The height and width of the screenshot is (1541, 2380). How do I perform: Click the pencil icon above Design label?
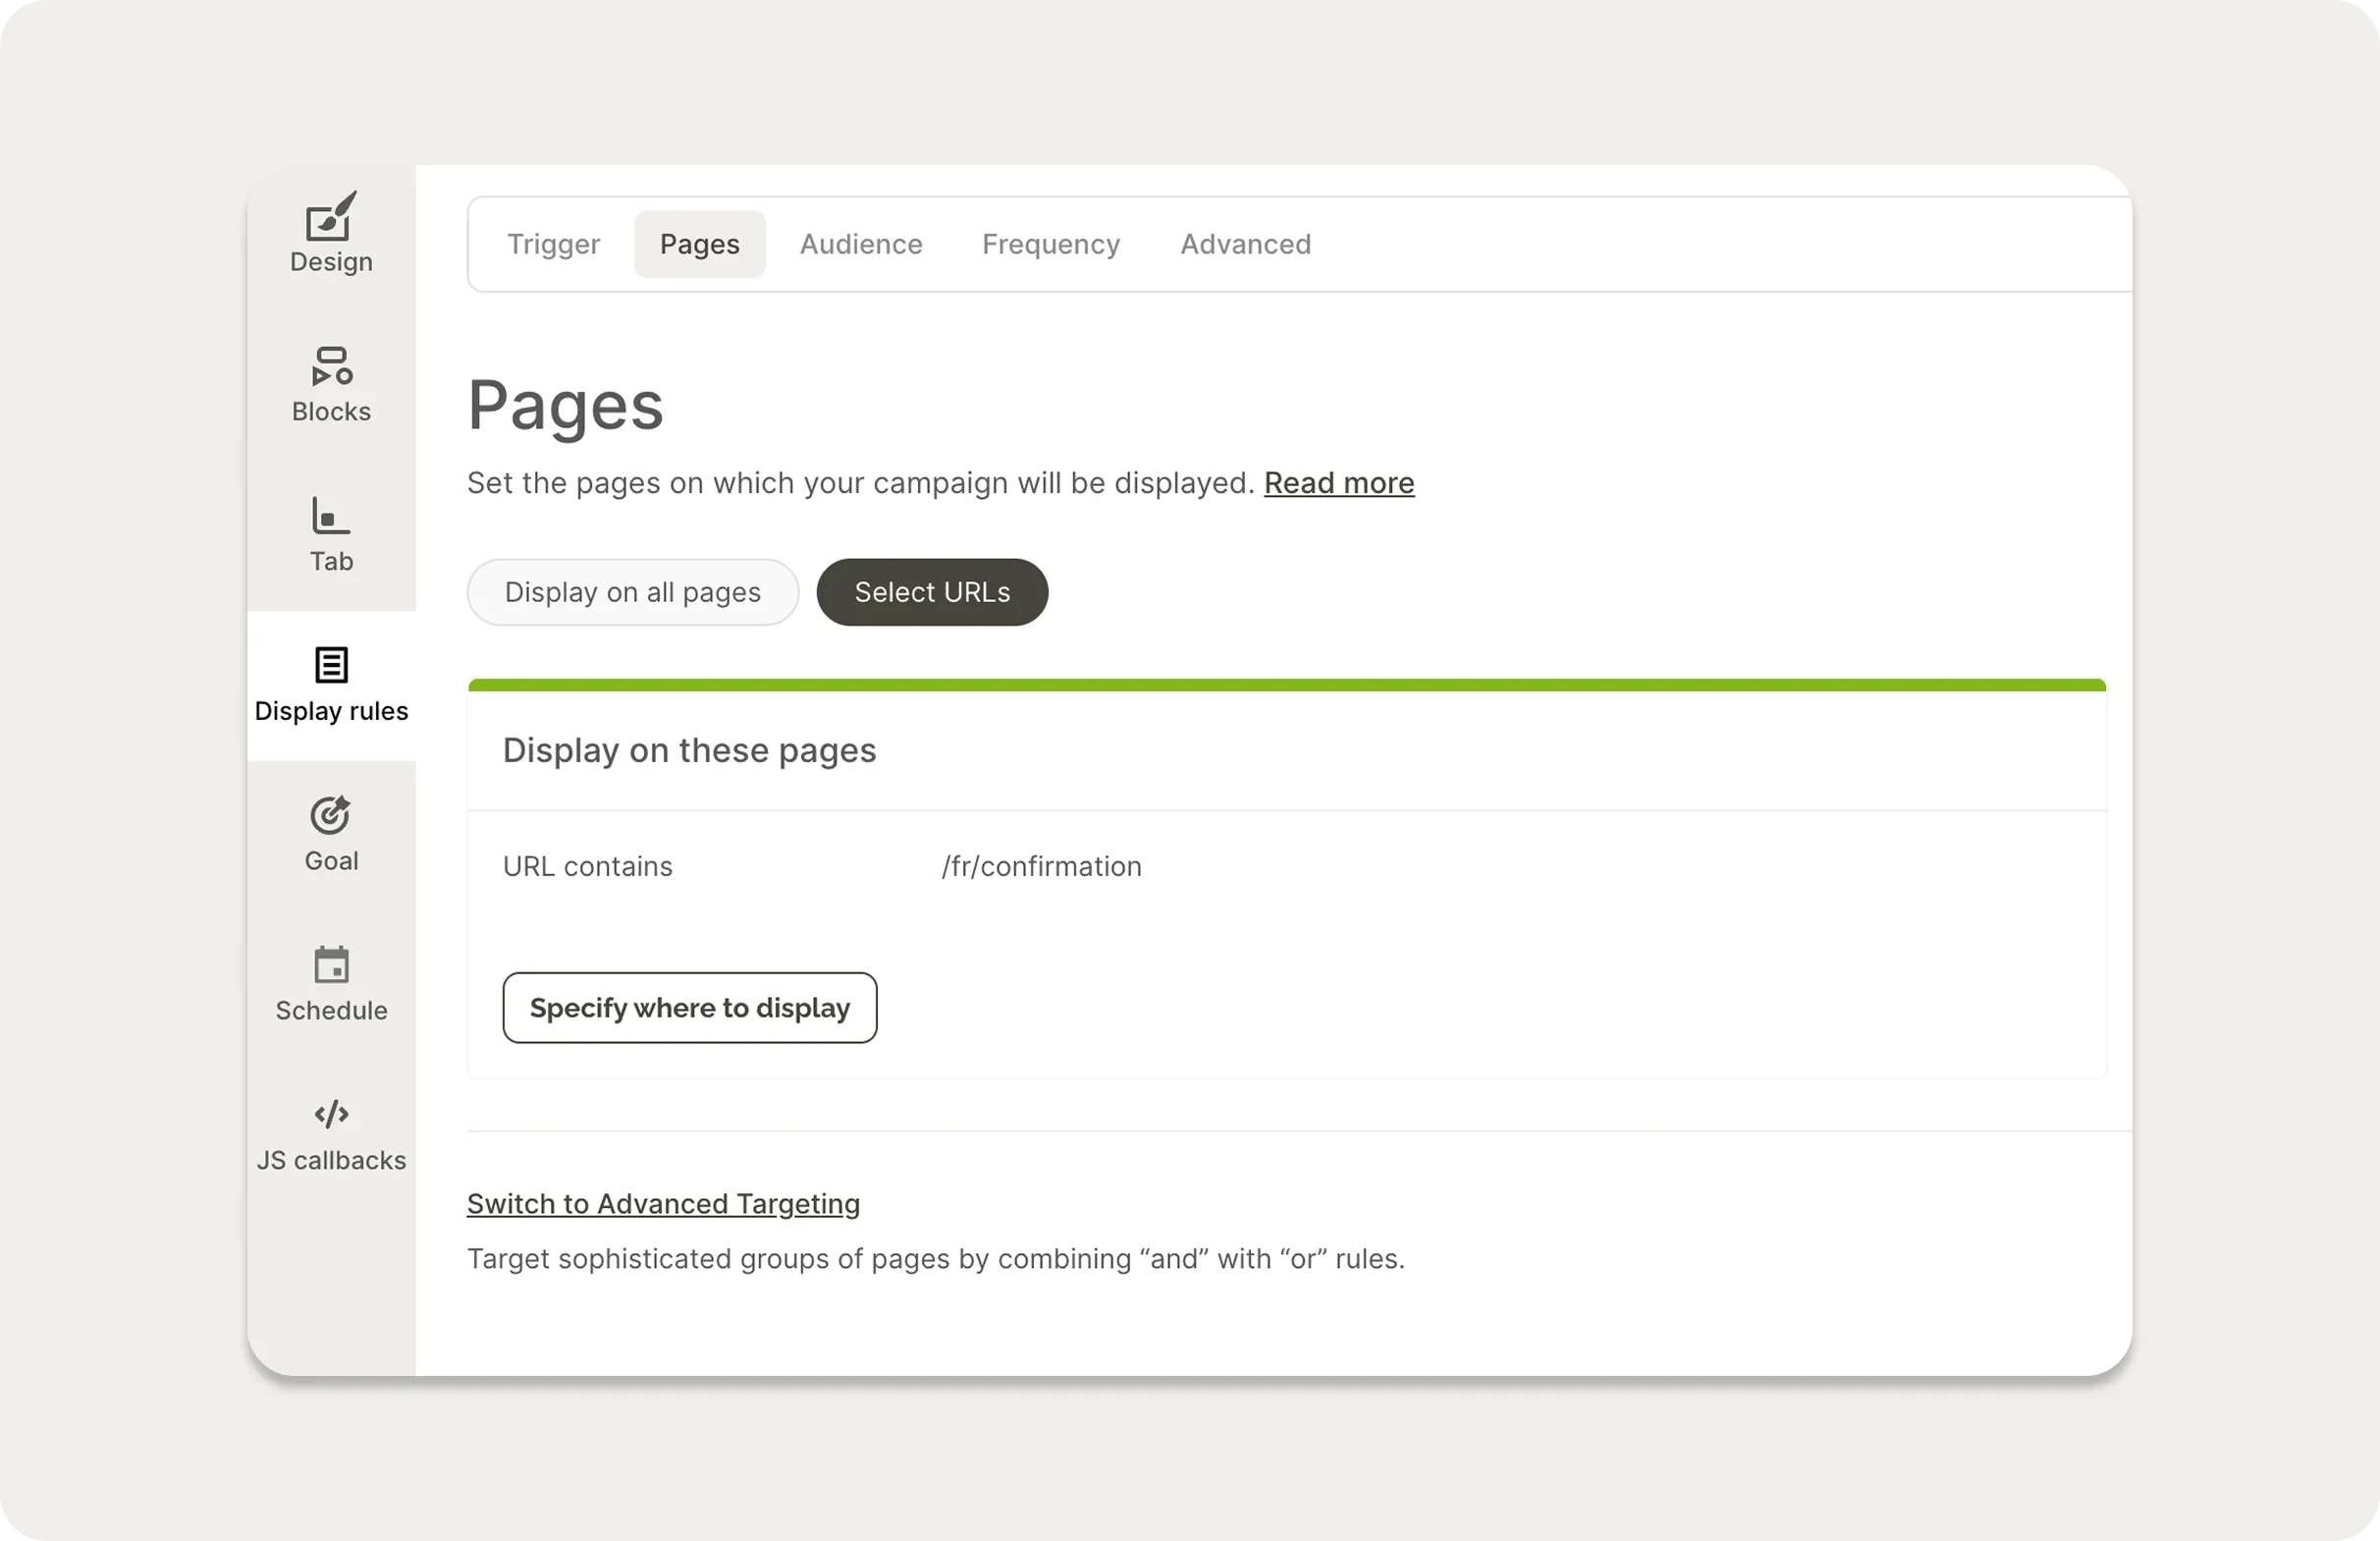tap(330, 215)
